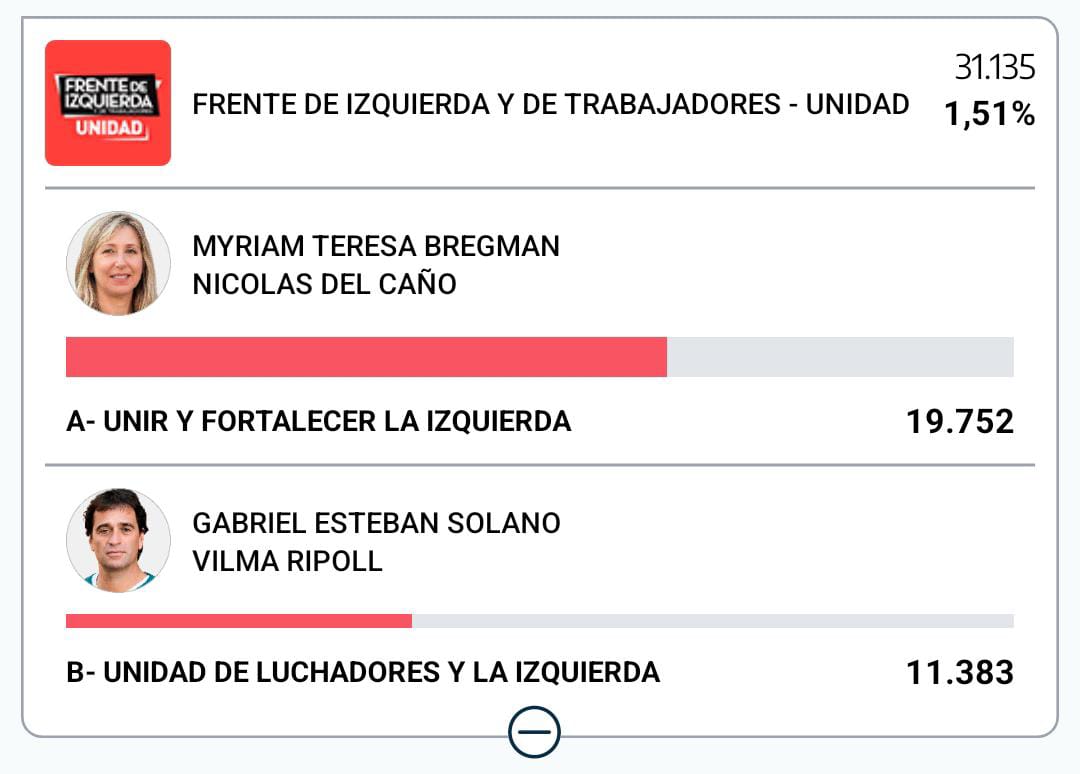This screenshot has height=774, width=1080.
Task: Click the name Vilma Ripoll
Action: coord(287,561)
